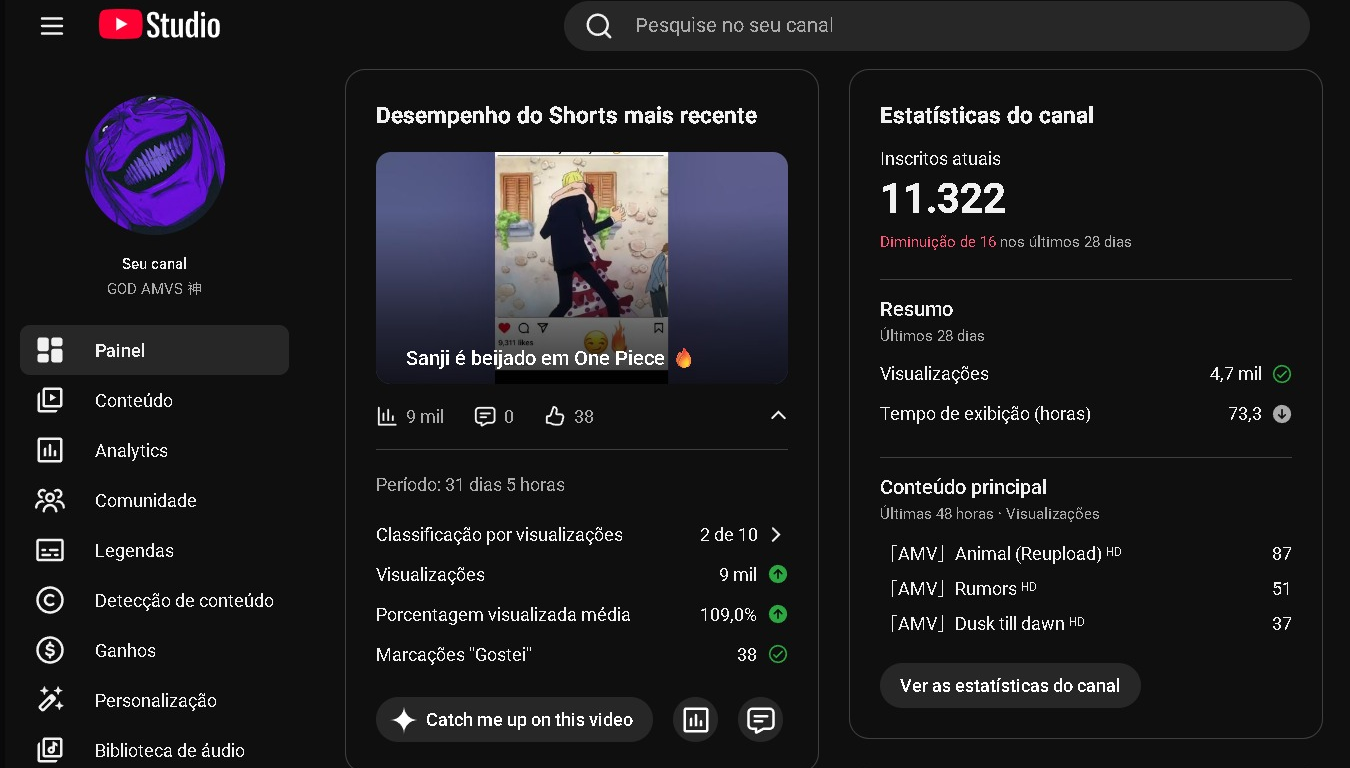Click 'Desempenho do Shorts mais recente' heading

click(x=566, y=116)
